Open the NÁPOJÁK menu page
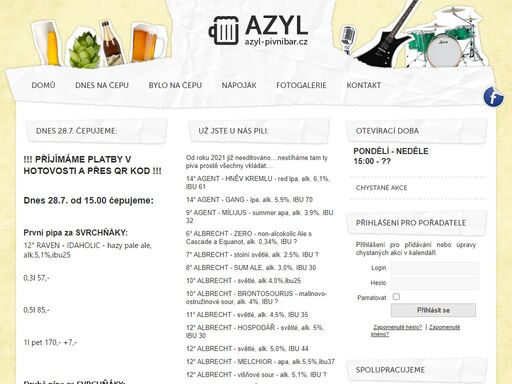Image resolution: width=512 pixels, height=384 pixels. 239,85
